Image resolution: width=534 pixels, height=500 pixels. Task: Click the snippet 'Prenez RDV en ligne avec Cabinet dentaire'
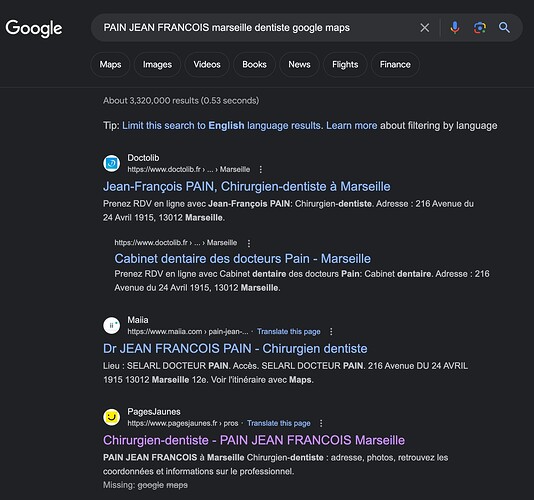coord(302,281)
